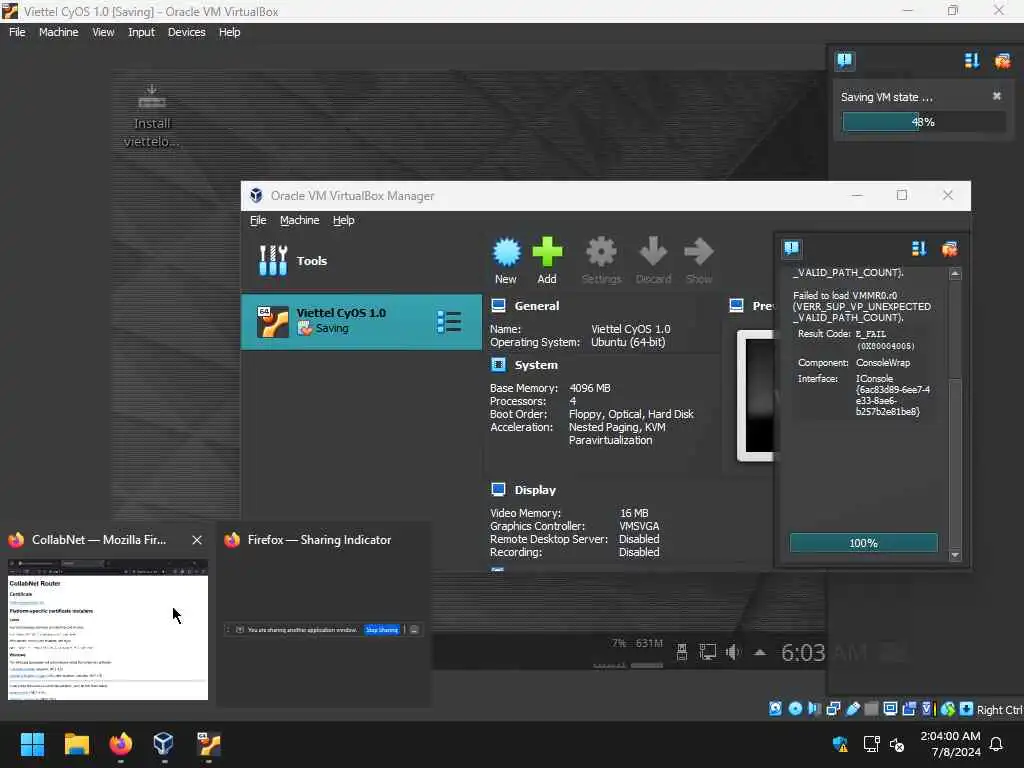1024x768 pixels.
Task: Click the display status bar icon
Action: (x=890, y=709)
